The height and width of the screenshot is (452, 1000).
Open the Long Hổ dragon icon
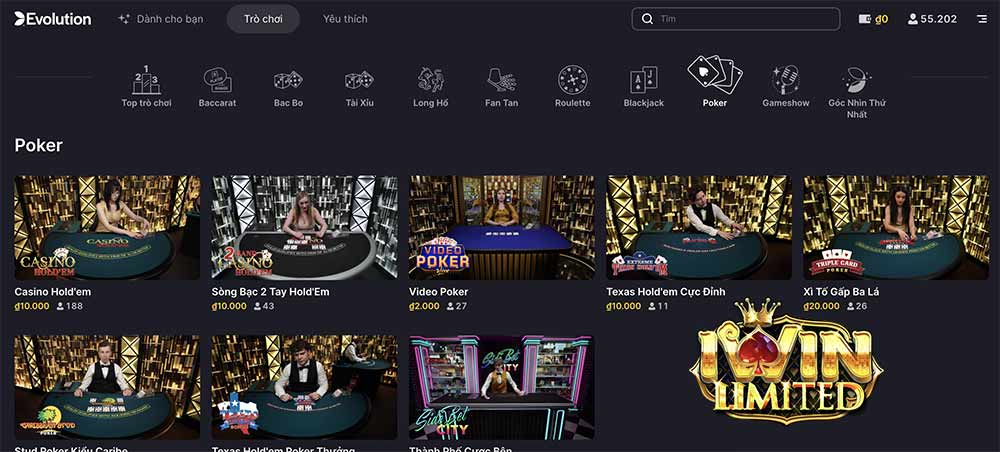(x=430, y=80)
